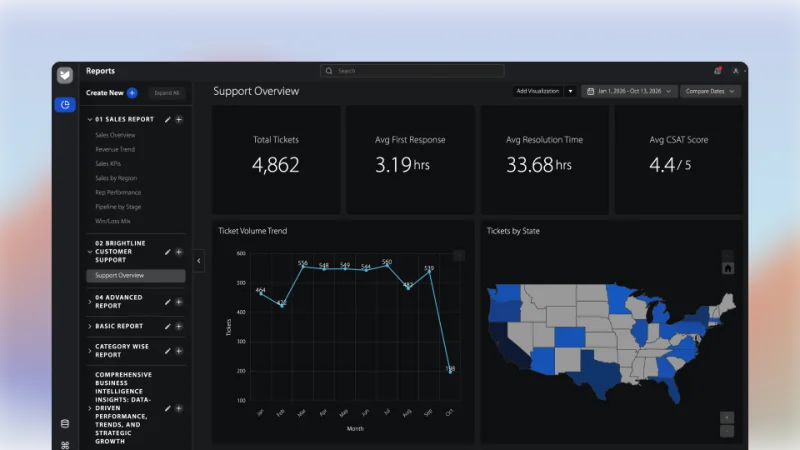This screenshot has height=450, width=800.
Task: Click the Total Tickets card
Action: pyautogui.click(x=276, y=160)
